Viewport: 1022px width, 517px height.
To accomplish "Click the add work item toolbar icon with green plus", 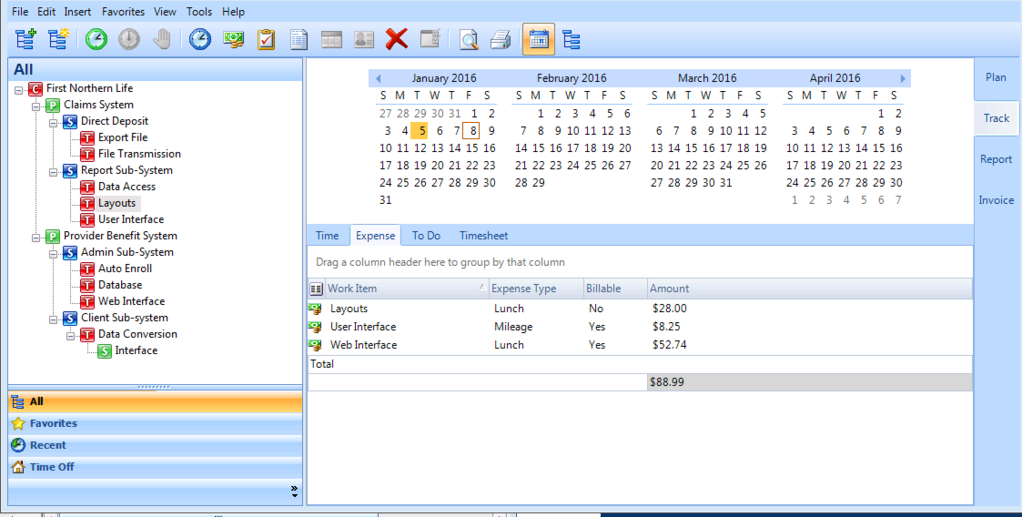I will (x=25, y=40).
